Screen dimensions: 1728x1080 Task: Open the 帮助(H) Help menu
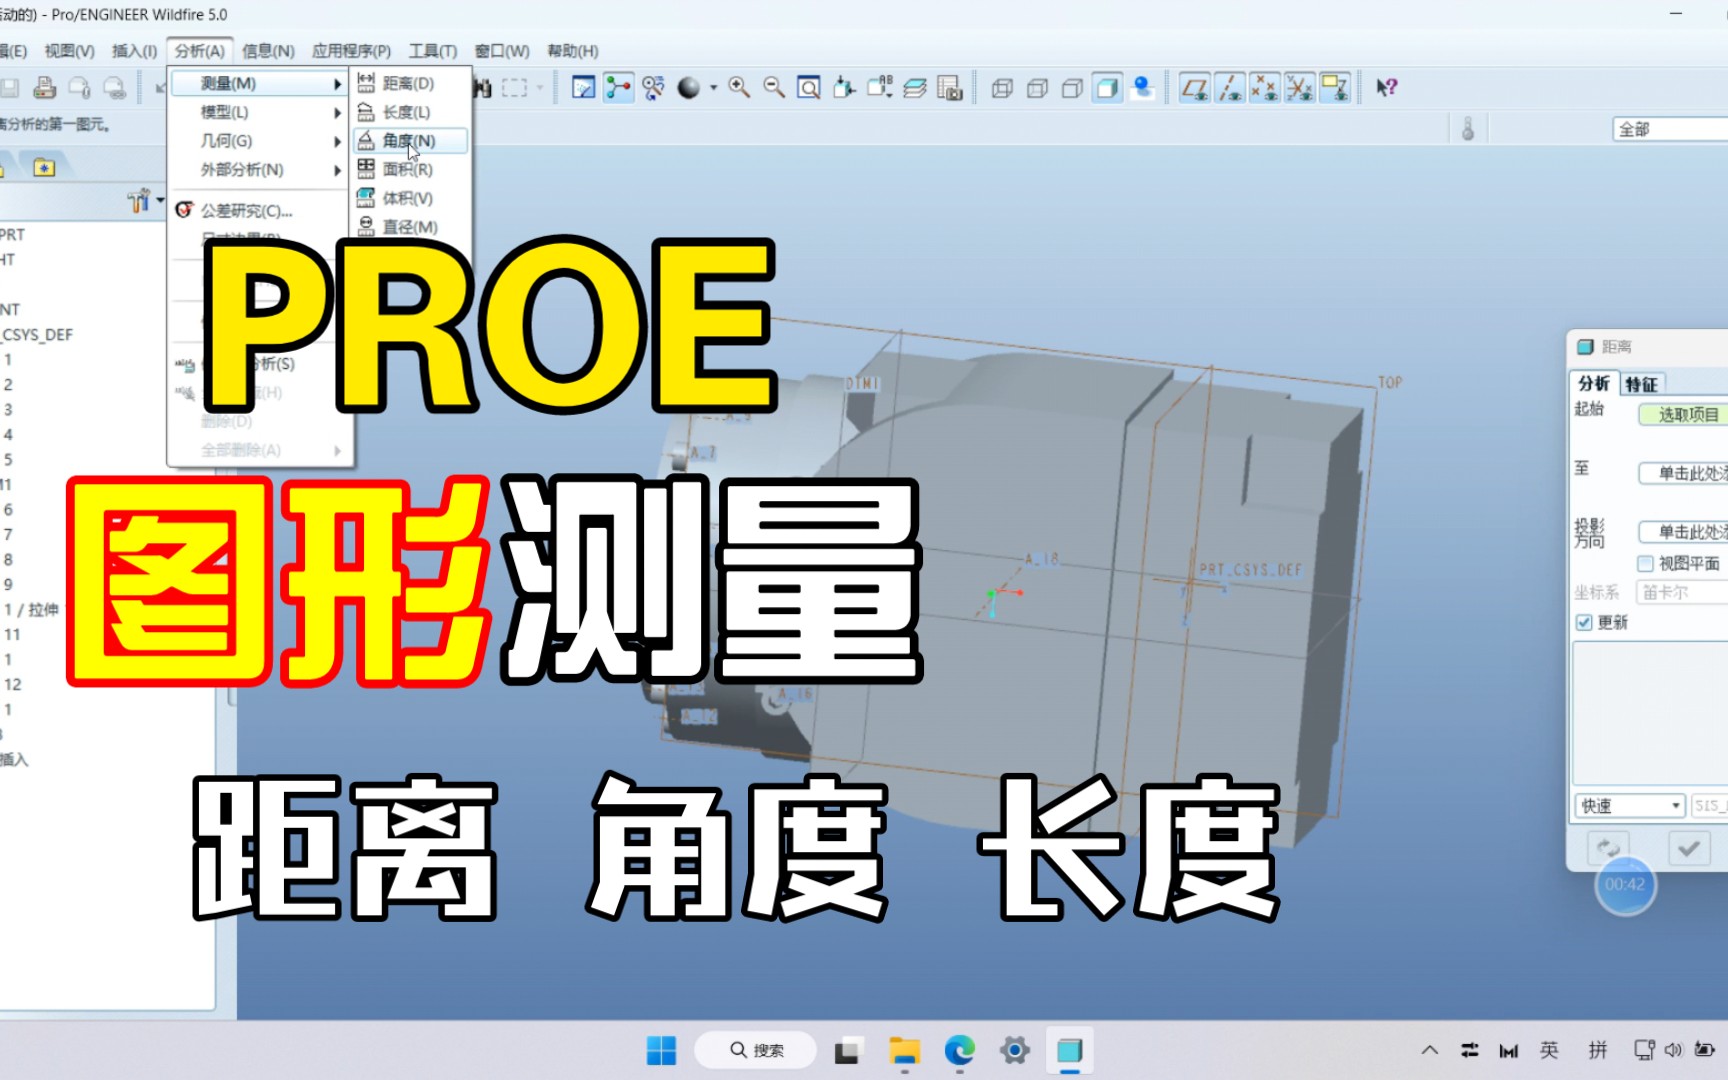pos(573,51)
